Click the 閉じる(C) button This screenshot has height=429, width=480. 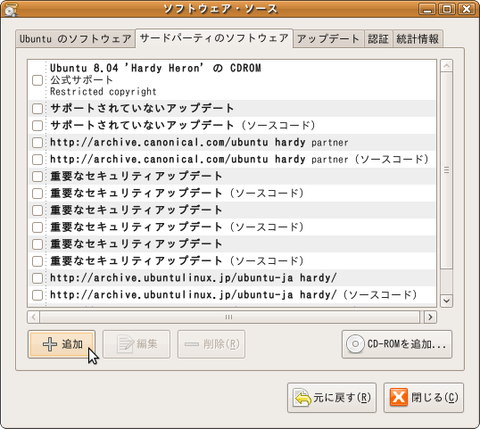423,397
